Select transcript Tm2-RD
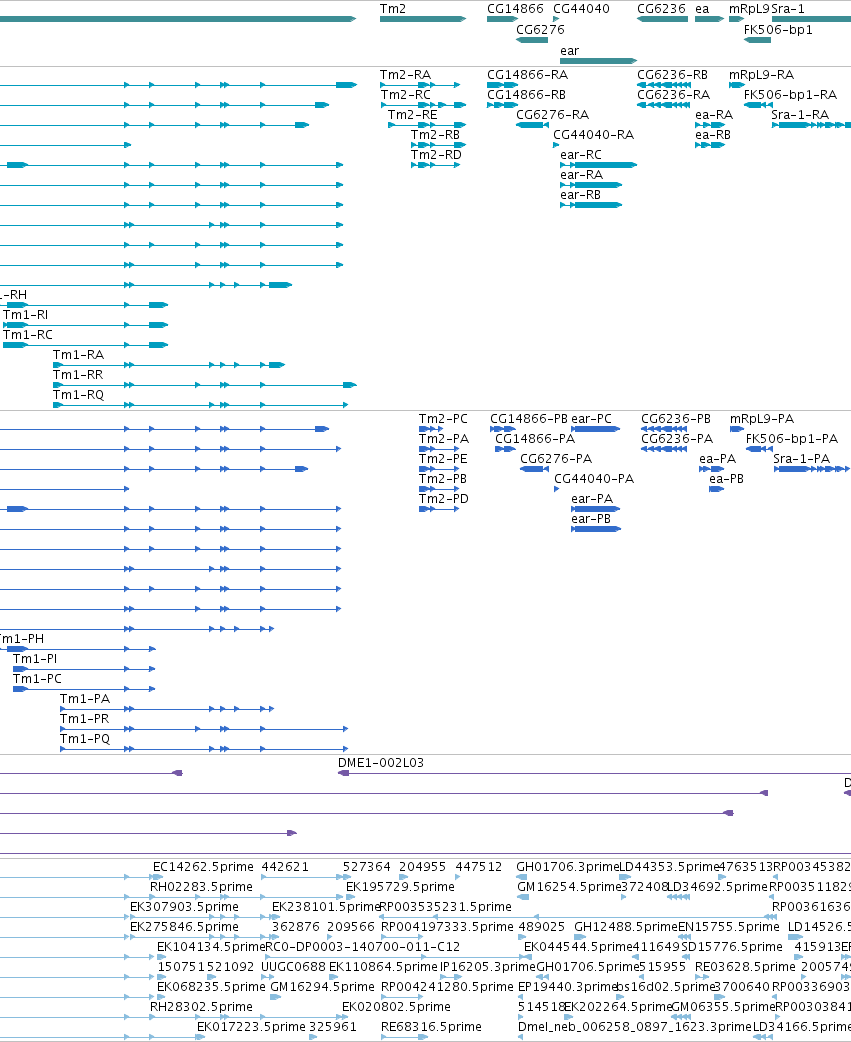This screenshot has width=851, height=1042. click(x=436, y=155)
